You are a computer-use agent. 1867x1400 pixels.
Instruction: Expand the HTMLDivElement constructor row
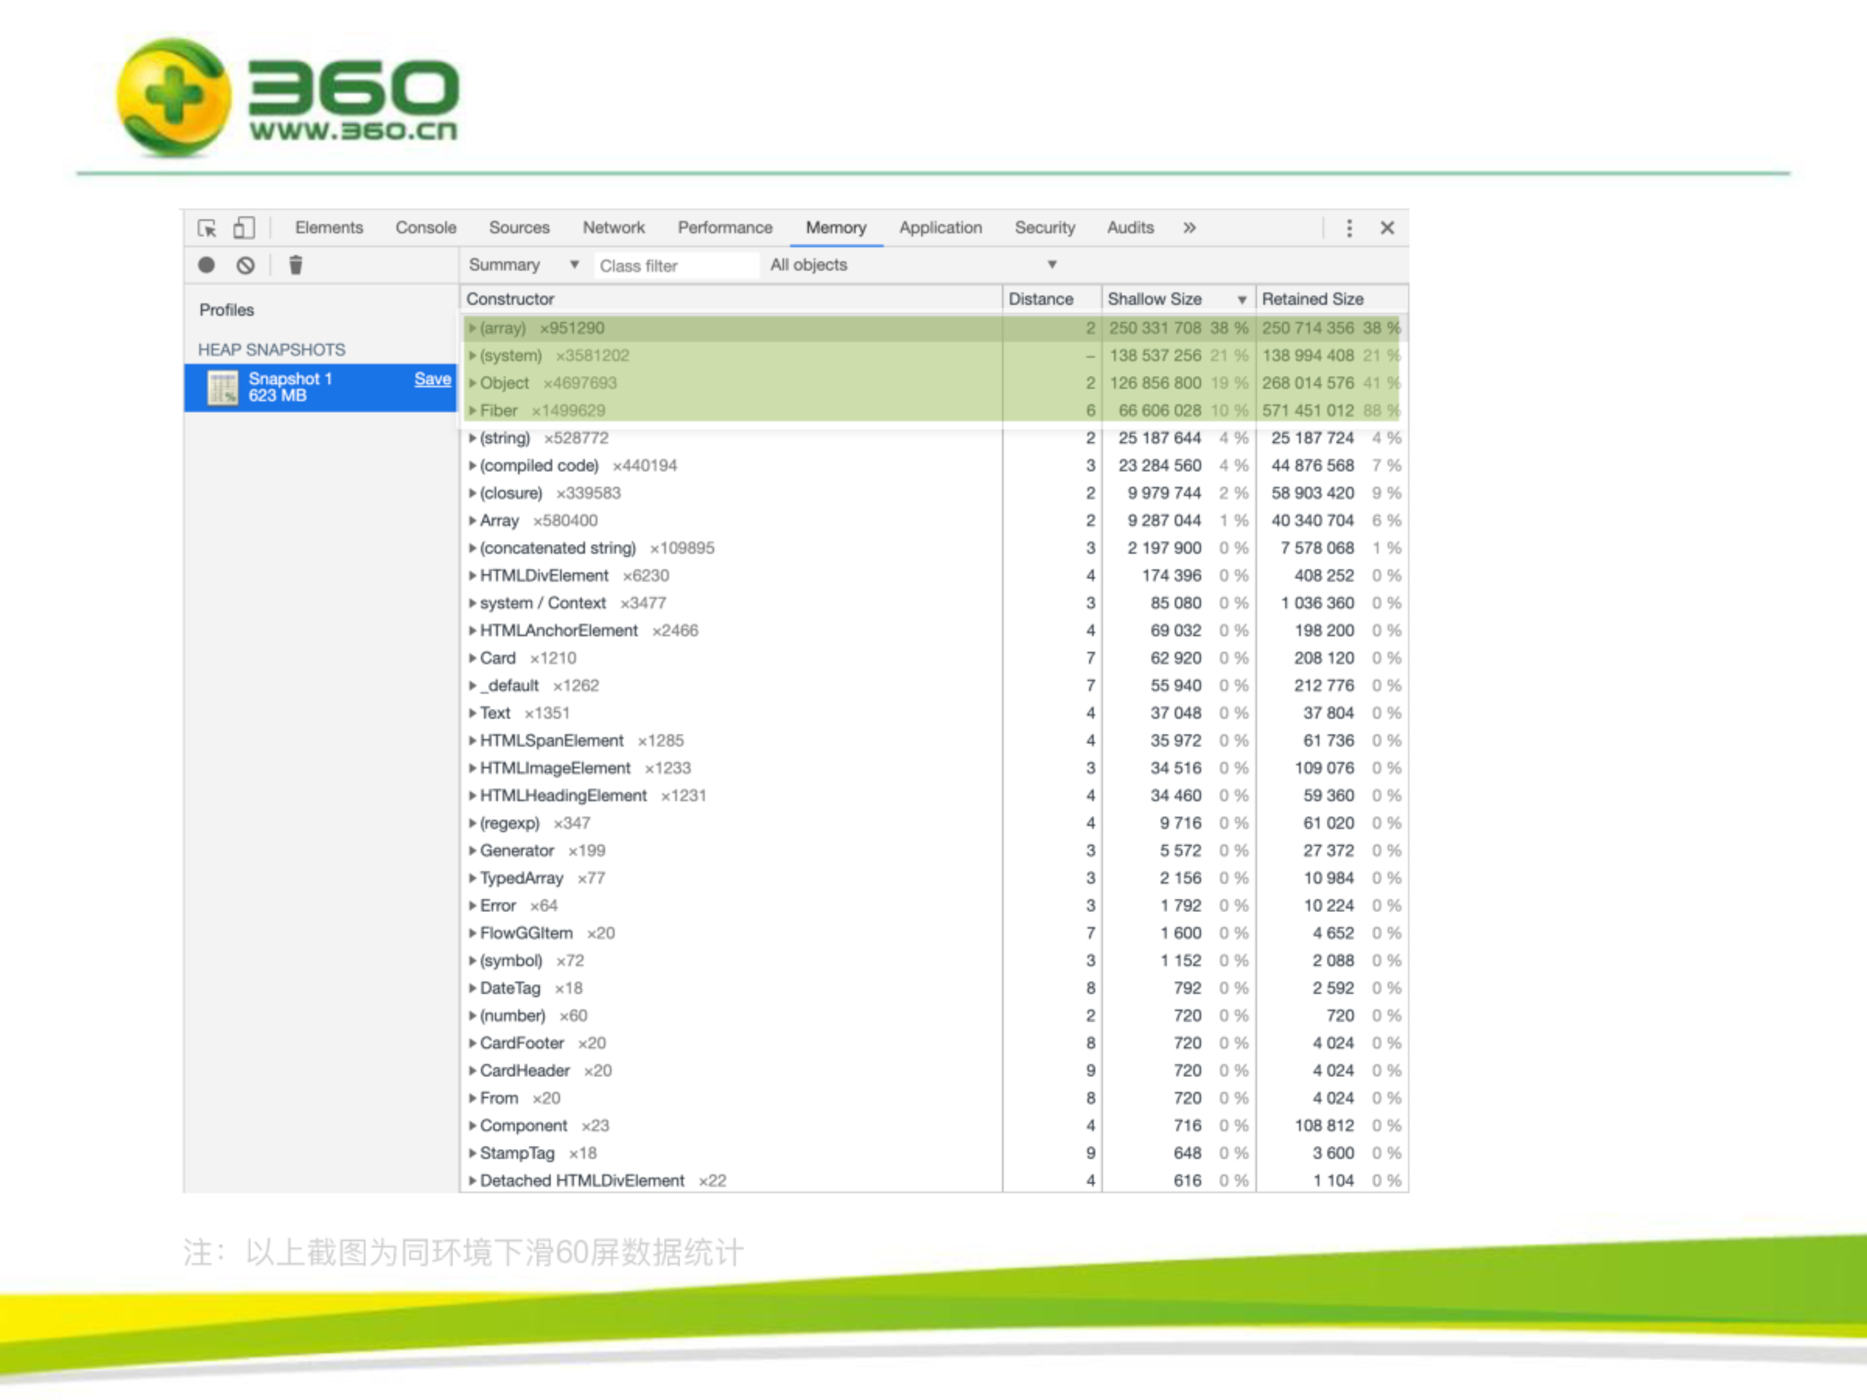[x=473, y=576]
